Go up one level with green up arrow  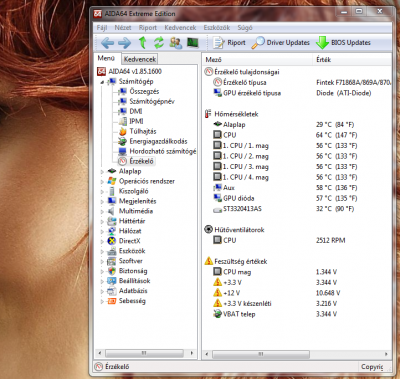click(143, 43)
